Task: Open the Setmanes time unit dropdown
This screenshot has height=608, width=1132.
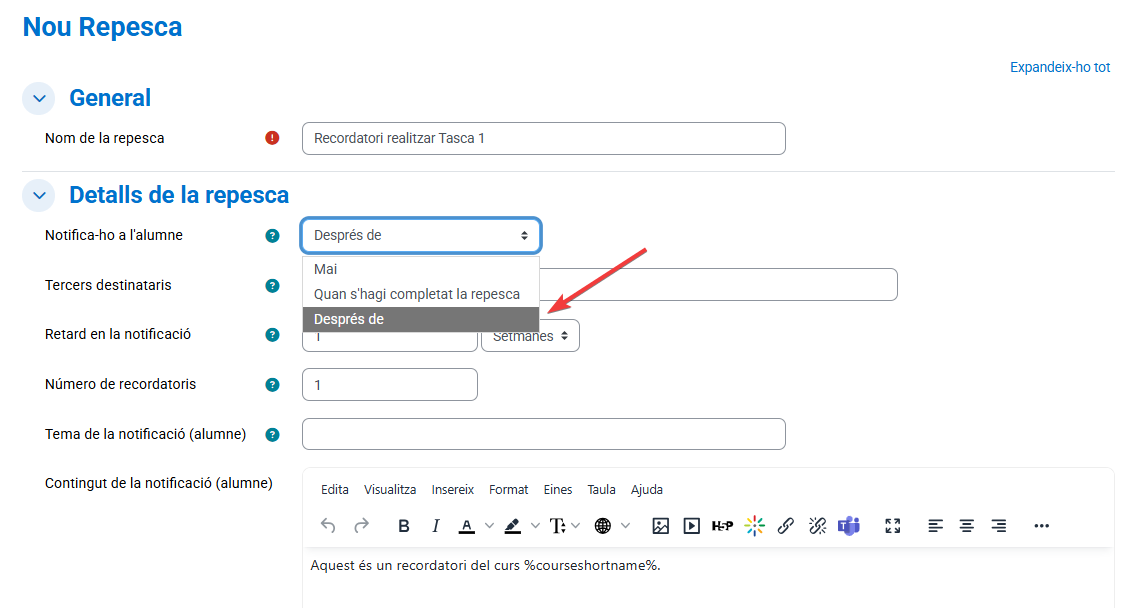Action: (x=530, y=336)
